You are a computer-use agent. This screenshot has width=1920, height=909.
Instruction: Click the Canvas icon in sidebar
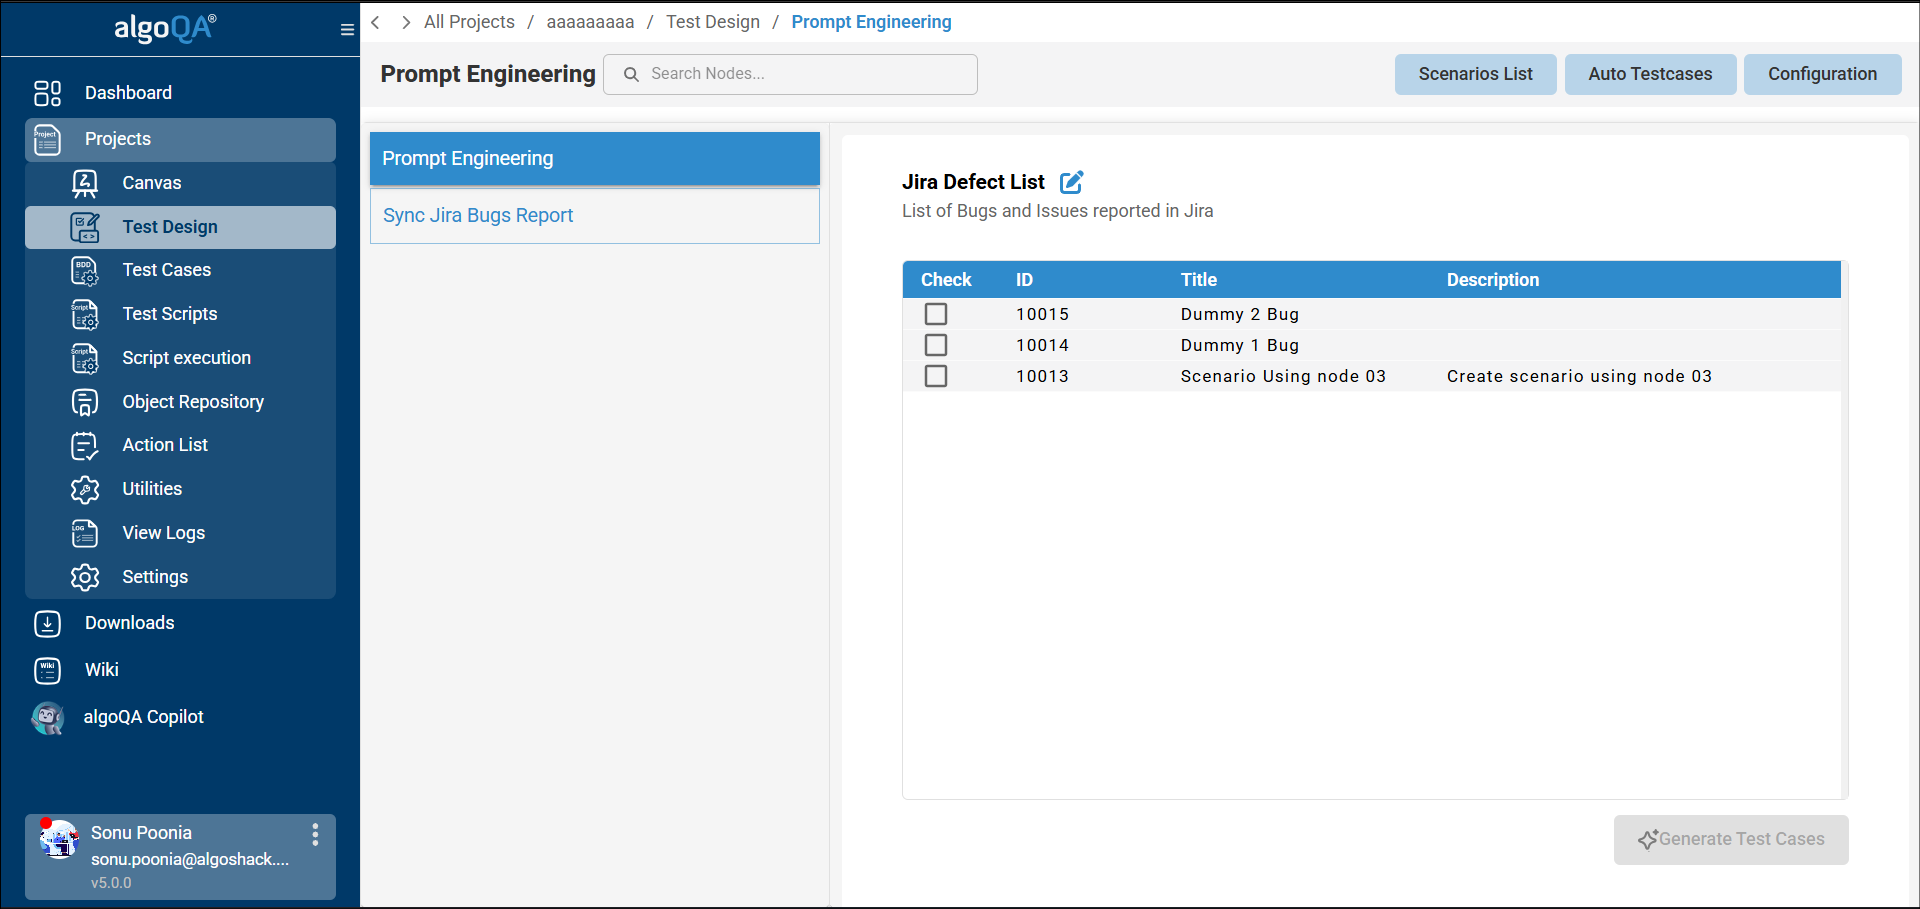(85, 183)
